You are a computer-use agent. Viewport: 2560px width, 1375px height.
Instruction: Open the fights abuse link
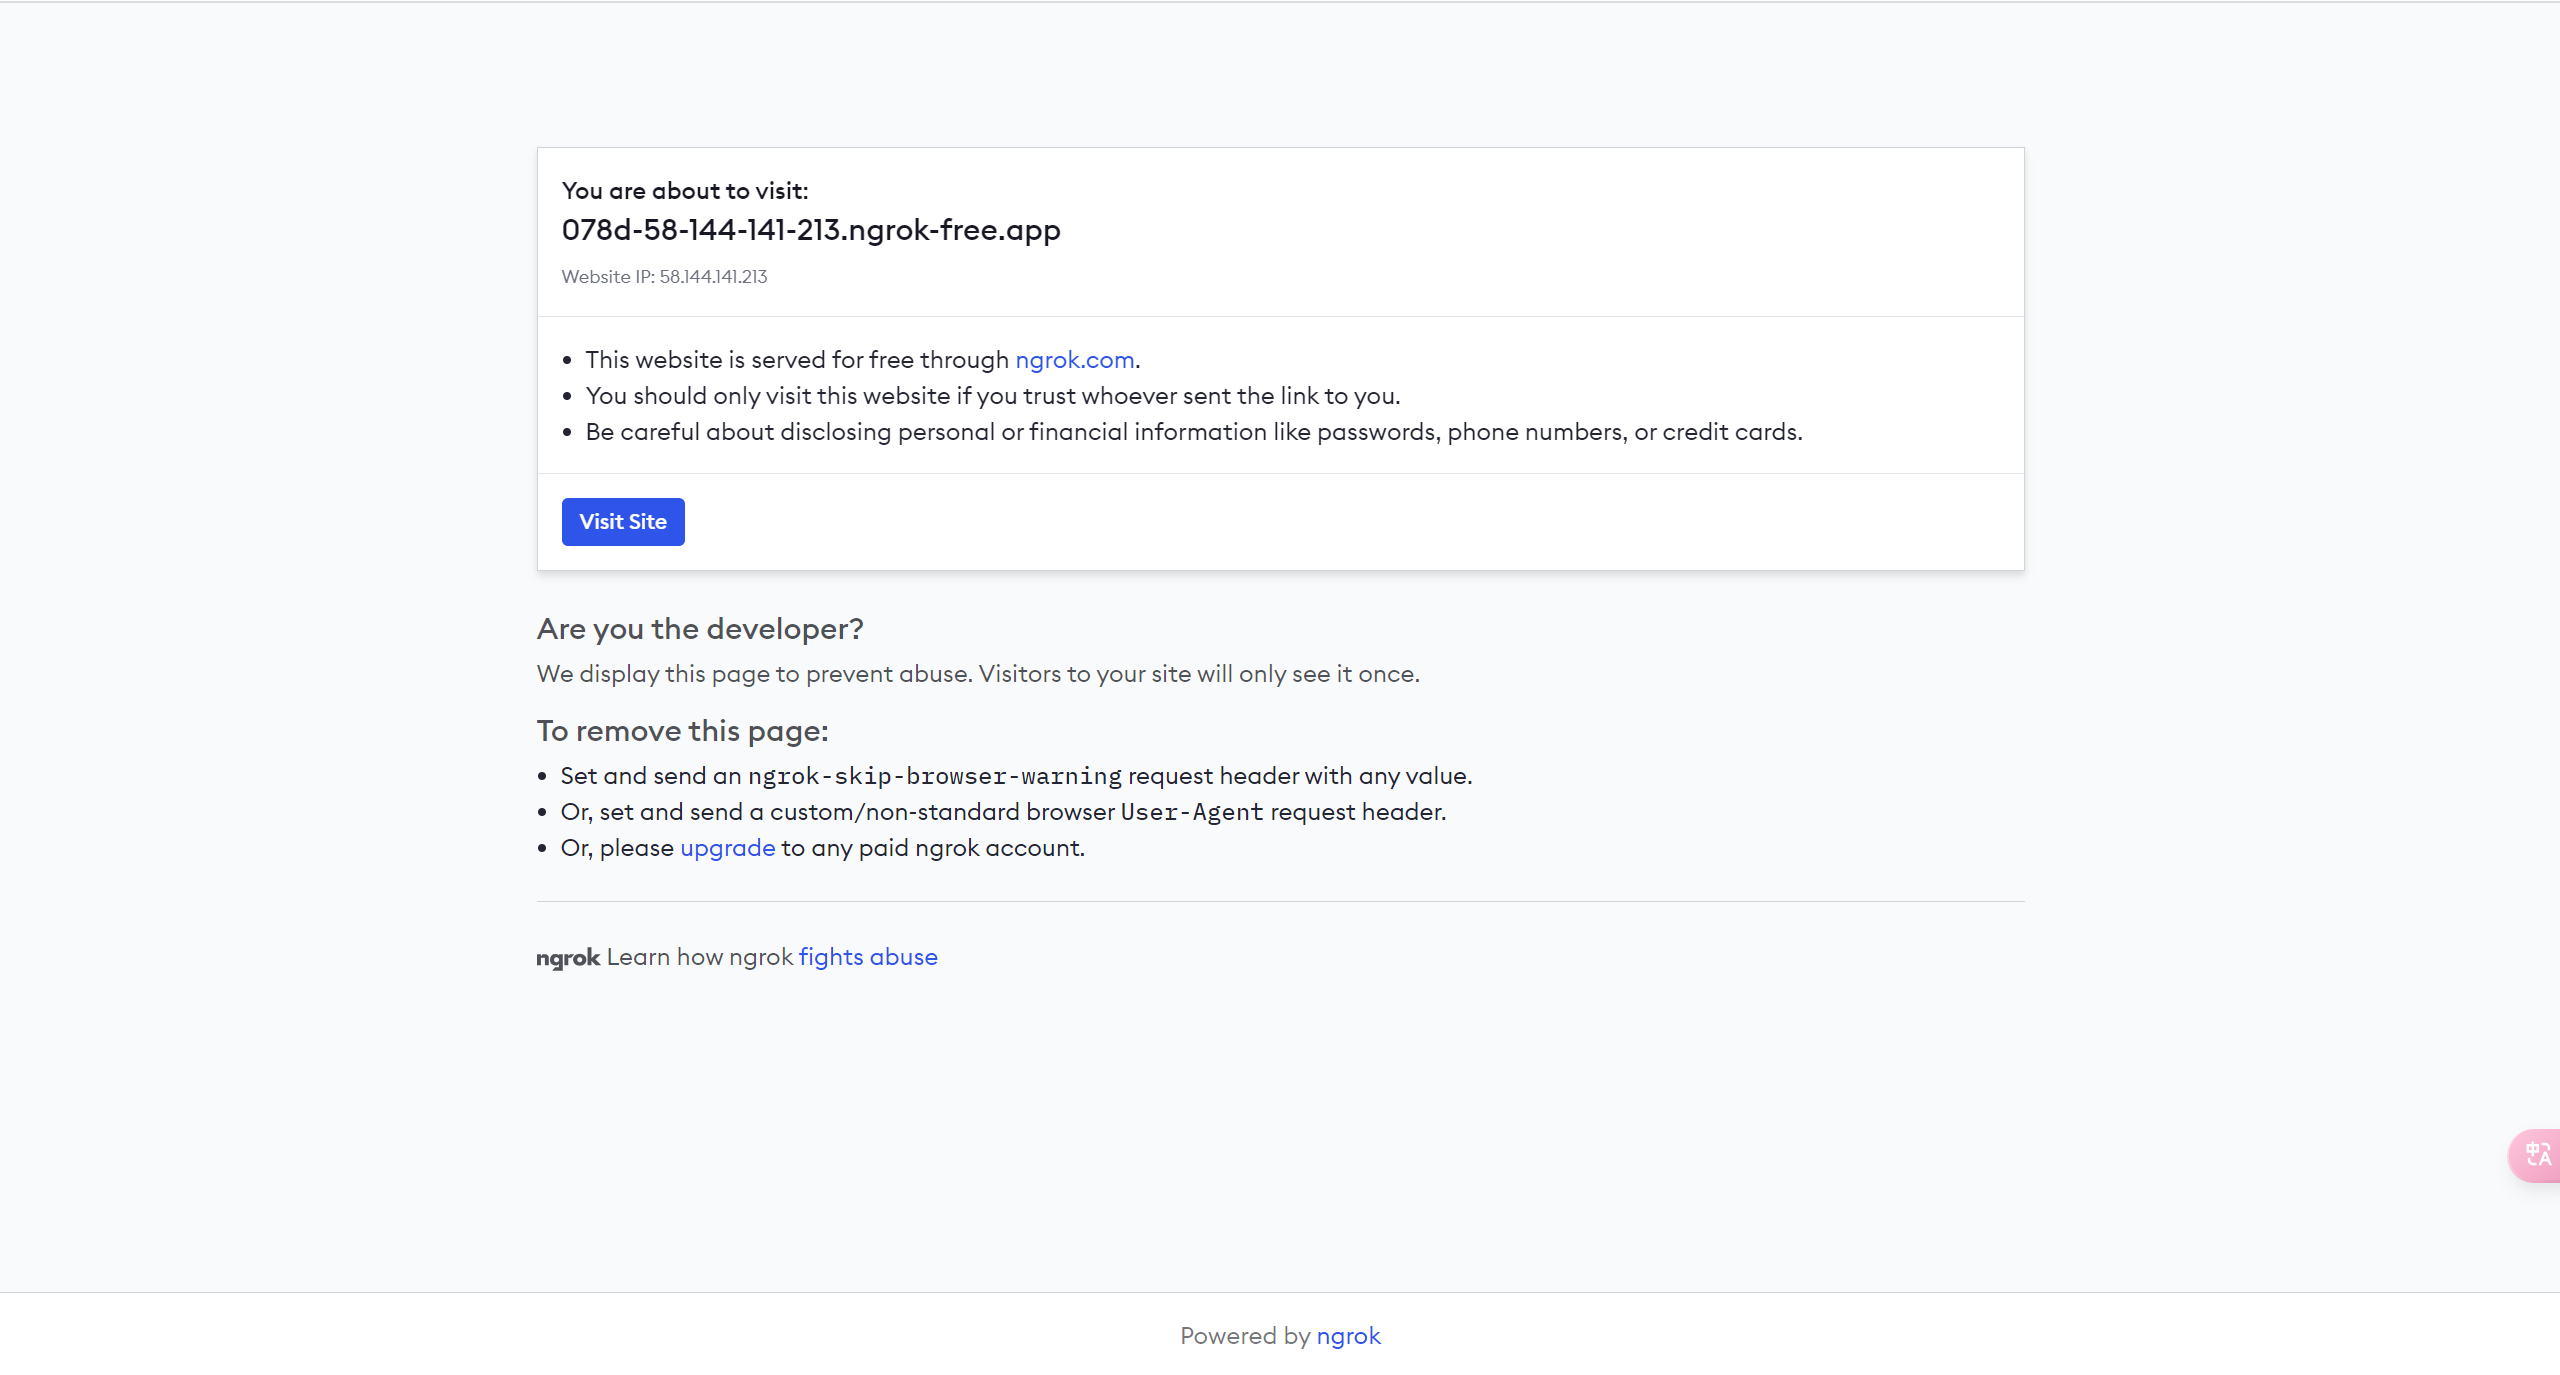tap(867, 957)
